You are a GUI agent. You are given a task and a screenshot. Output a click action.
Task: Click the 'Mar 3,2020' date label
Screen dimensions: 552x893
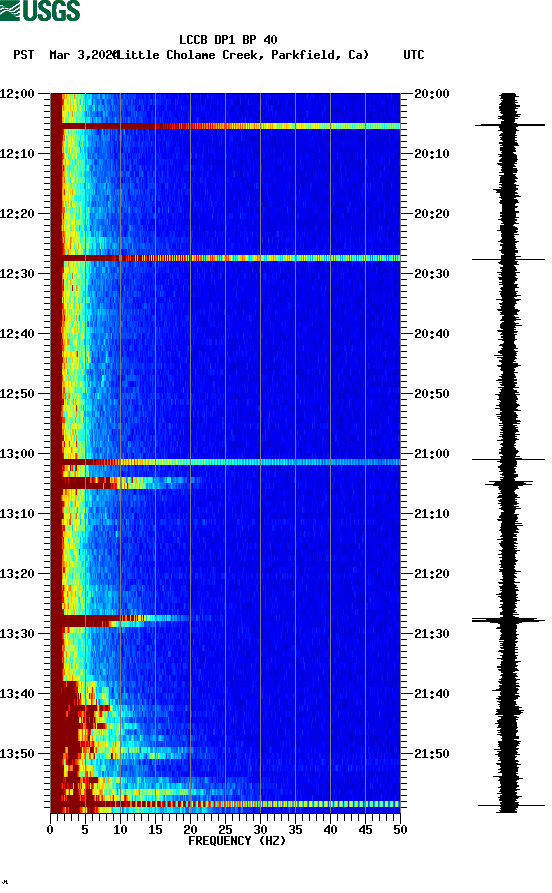pyautogui.click(x=83, y=55)
